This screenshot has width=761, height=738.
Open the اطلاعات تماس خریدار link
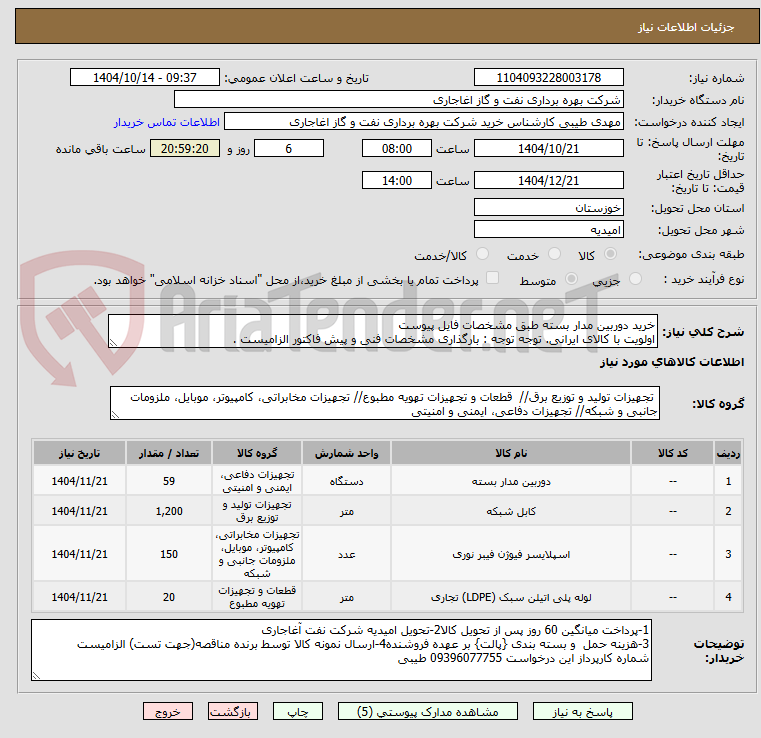166,122
